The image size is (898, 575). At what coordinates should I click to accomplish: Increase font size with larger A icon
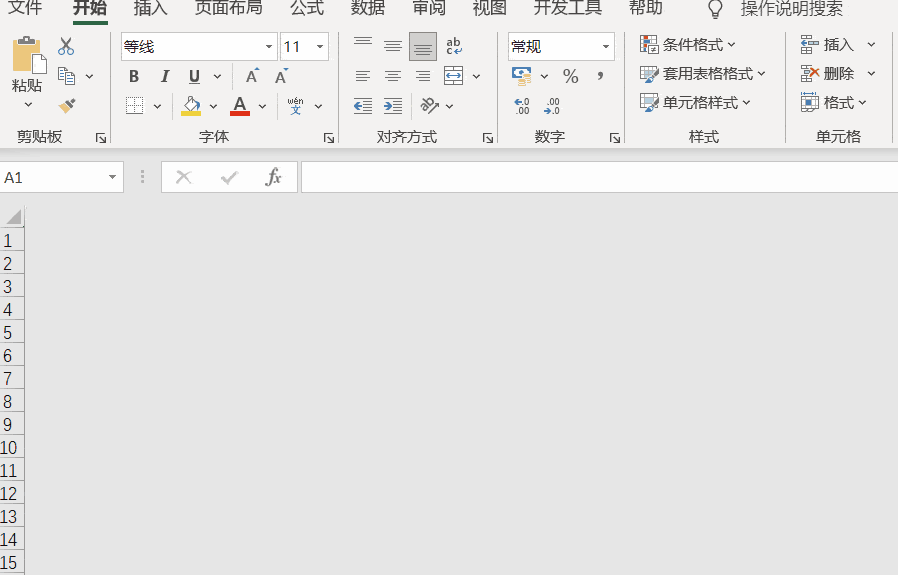click(x=252, y=76)
